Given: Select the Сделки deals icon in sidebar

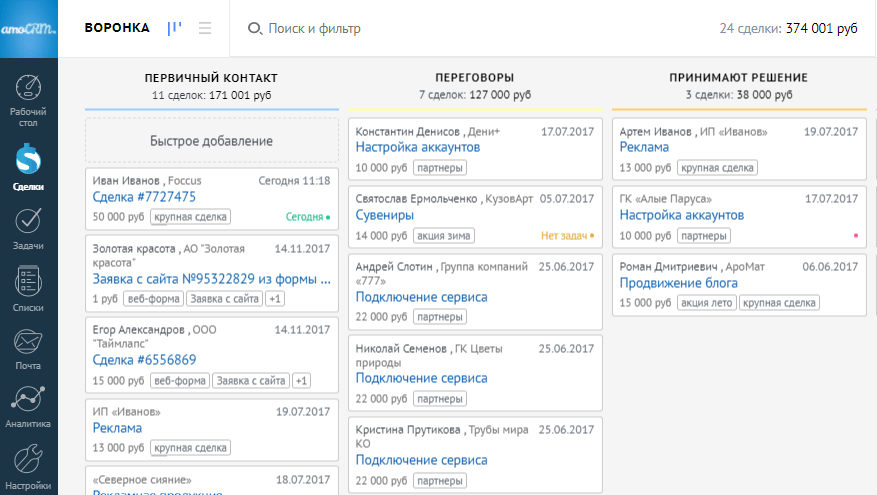Looking at the screenshot, I should tap(28, 160).
